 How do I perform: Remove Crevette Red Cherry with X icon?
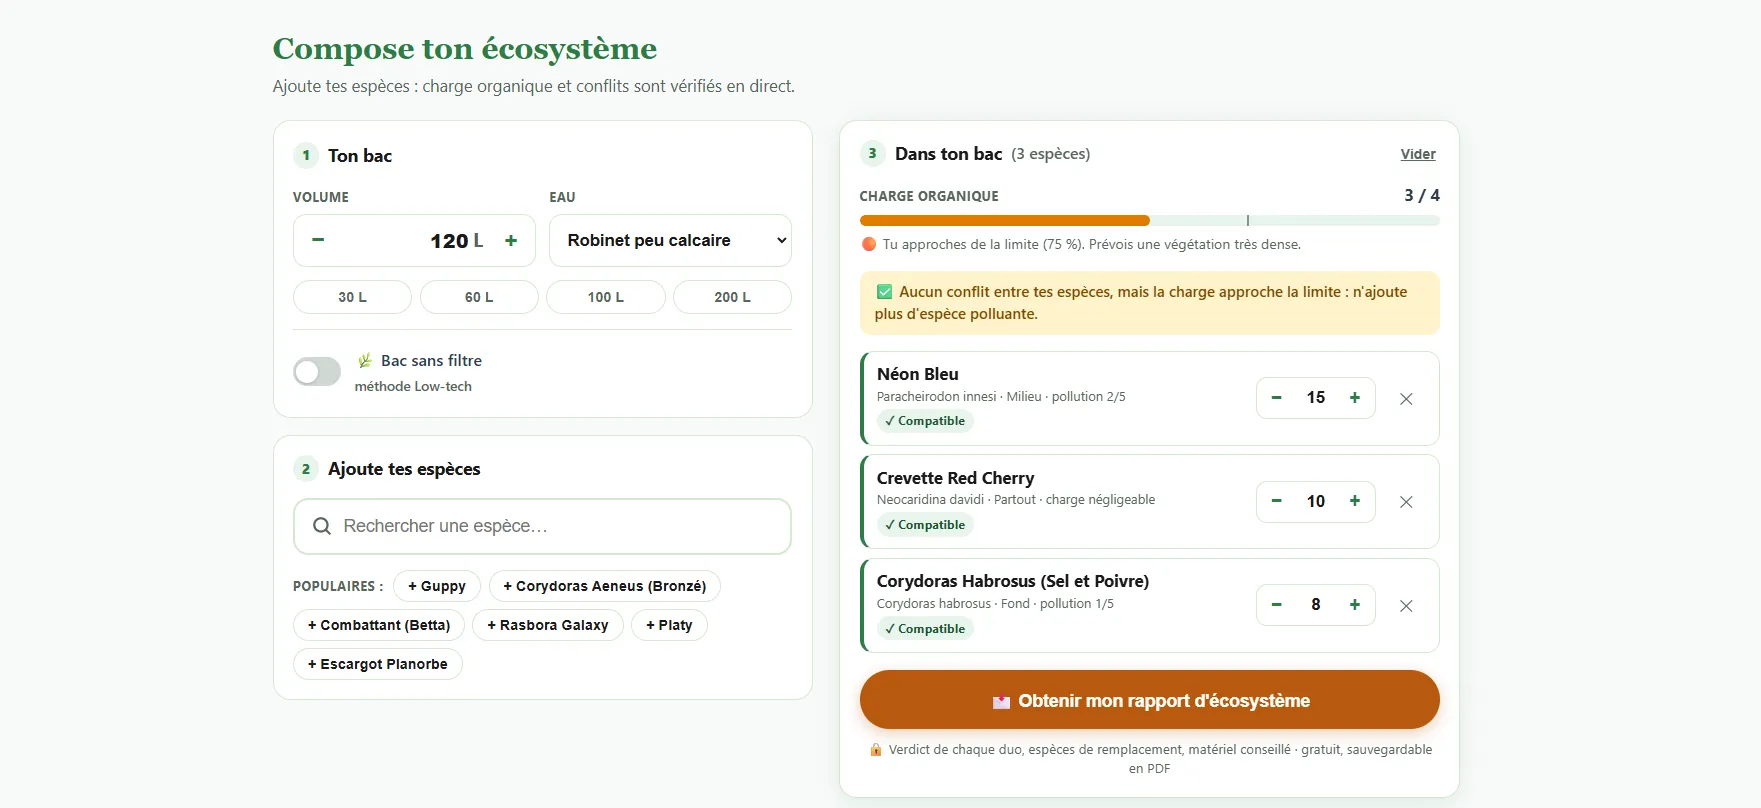(x=1406, y=502)
